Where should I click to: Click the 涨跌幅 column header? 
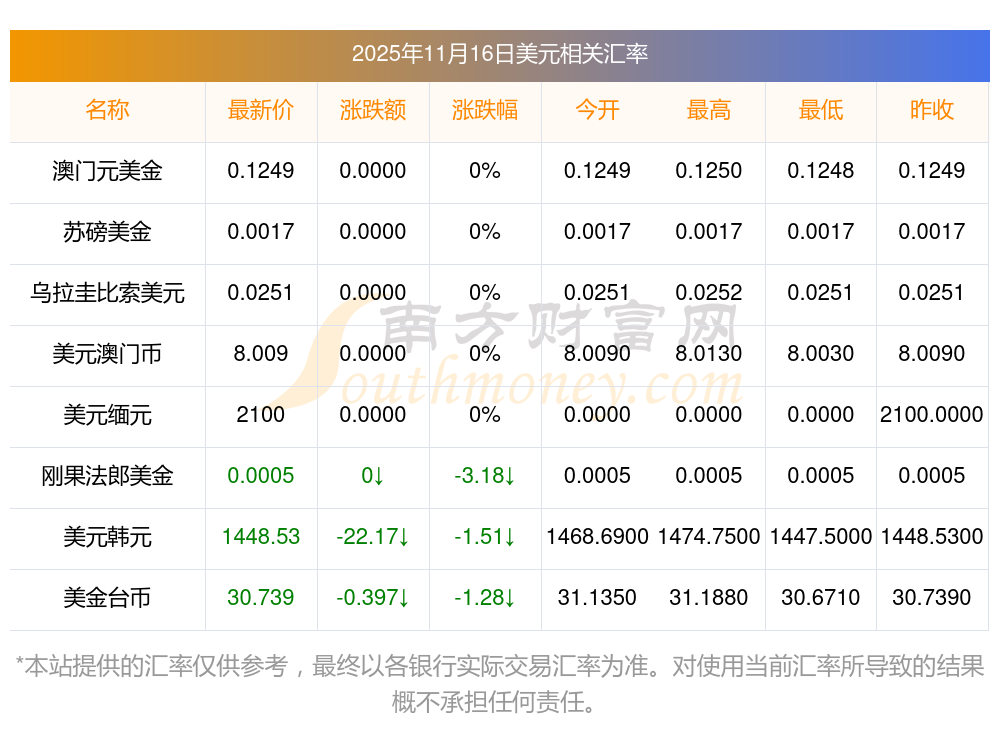click(484, 110)
